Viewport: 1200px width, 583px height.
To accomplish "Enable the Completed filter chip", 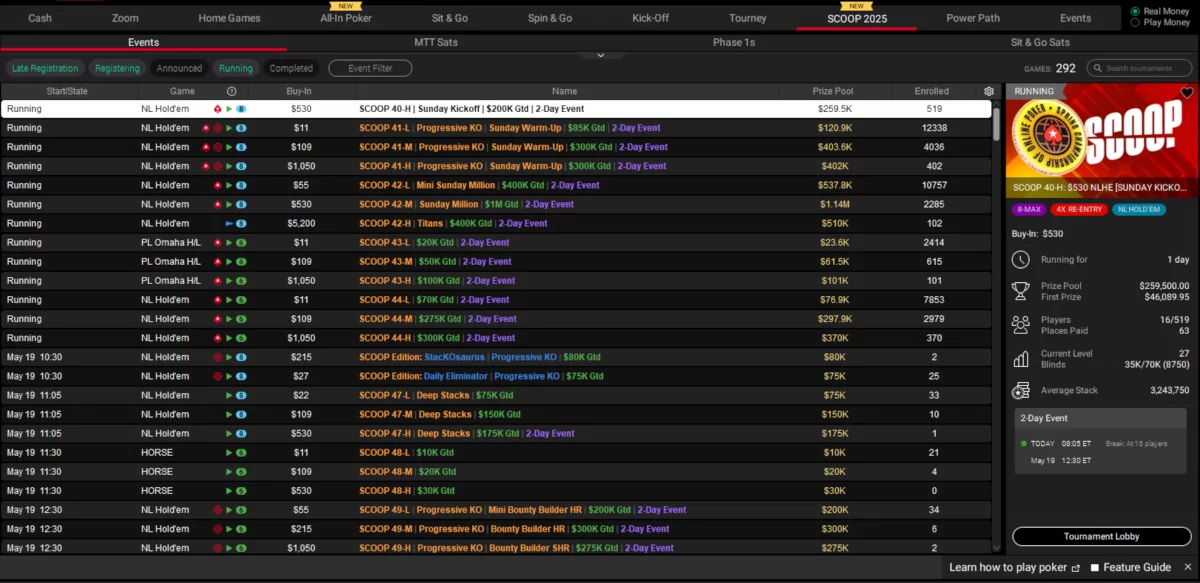I will pos(291,68).
